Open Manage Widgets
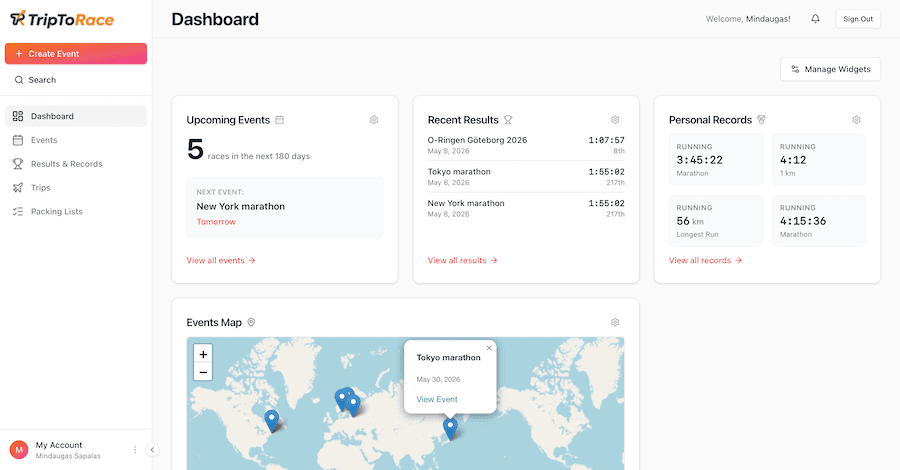Viewport: 900px width, 470px height. coord(830,69)
